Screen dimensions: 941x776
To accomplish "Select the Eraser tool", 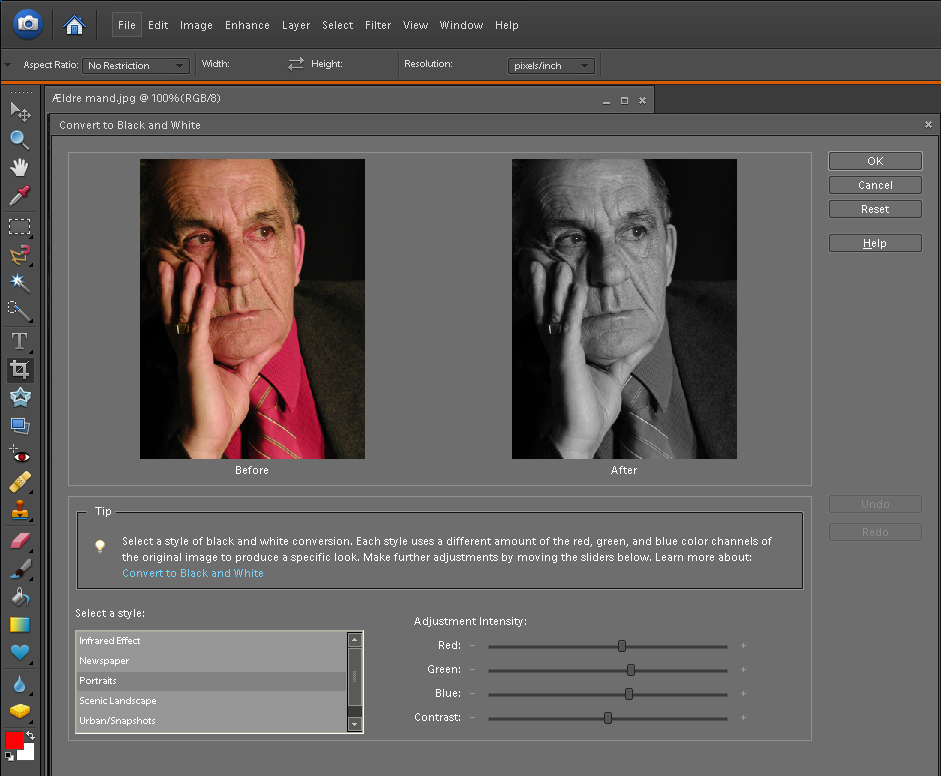I will pyautogui.click(x=19, y=541).
